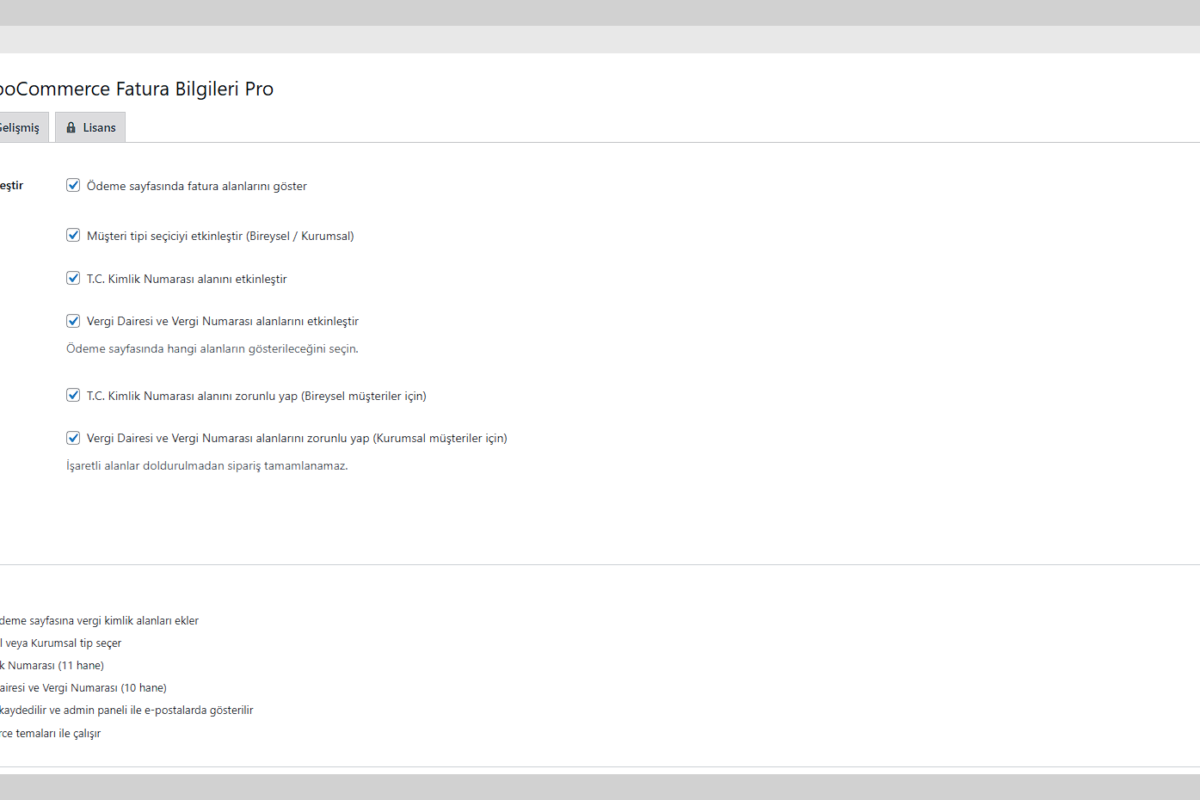Image resolution: width=1200 pixels, height=800 pixels.
Task: Toggle the 'Müşteri tipi seçiciyi etkinleştir' checkbox
Action: coord(73,235)
